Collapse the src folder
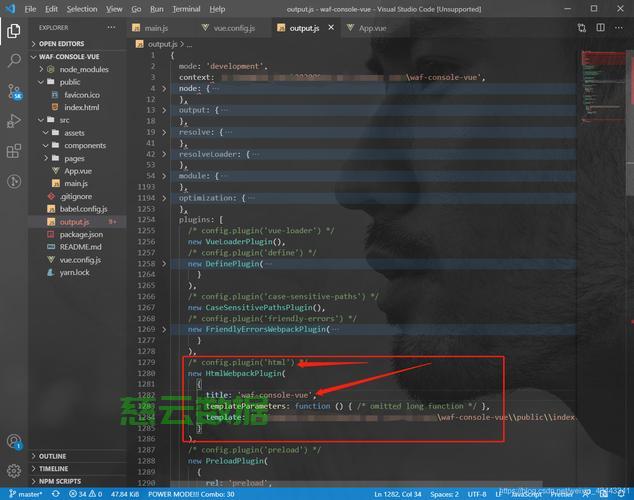The width and height of the screenshot is (634, 500). pyautogui.click(x=46, y=120)
